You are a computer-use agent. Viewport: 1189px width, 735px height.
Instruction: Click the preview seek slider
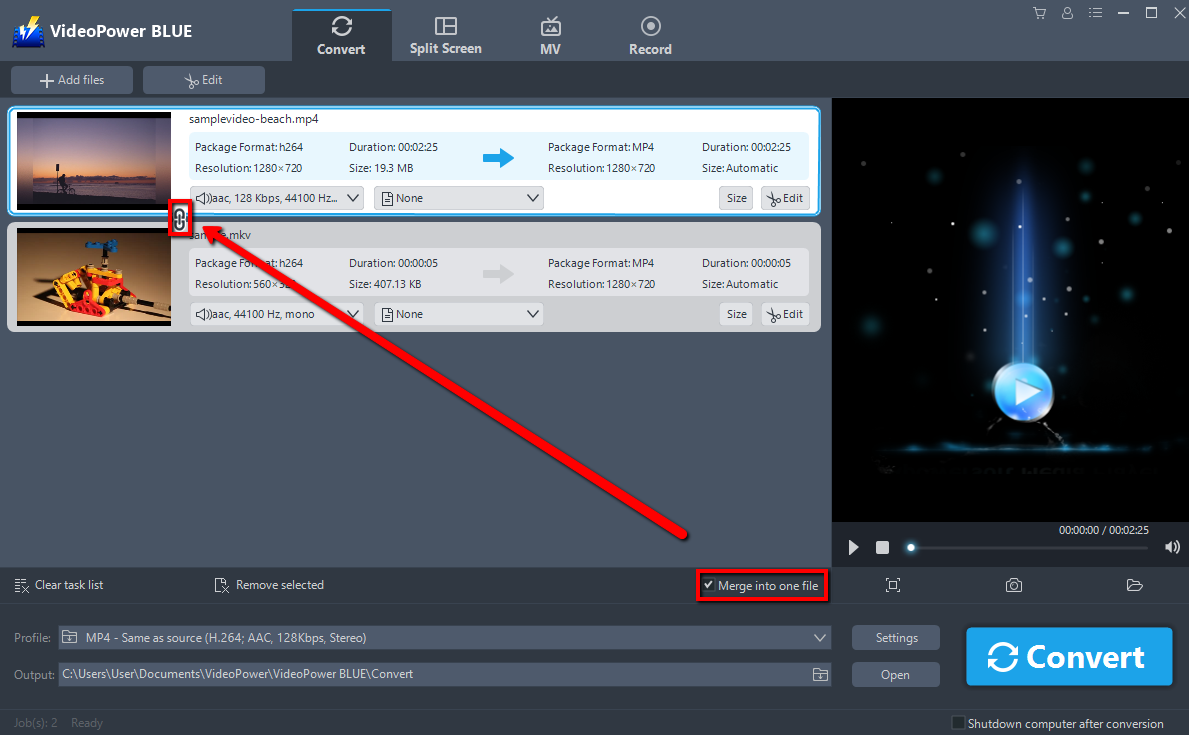(1028, 548)
